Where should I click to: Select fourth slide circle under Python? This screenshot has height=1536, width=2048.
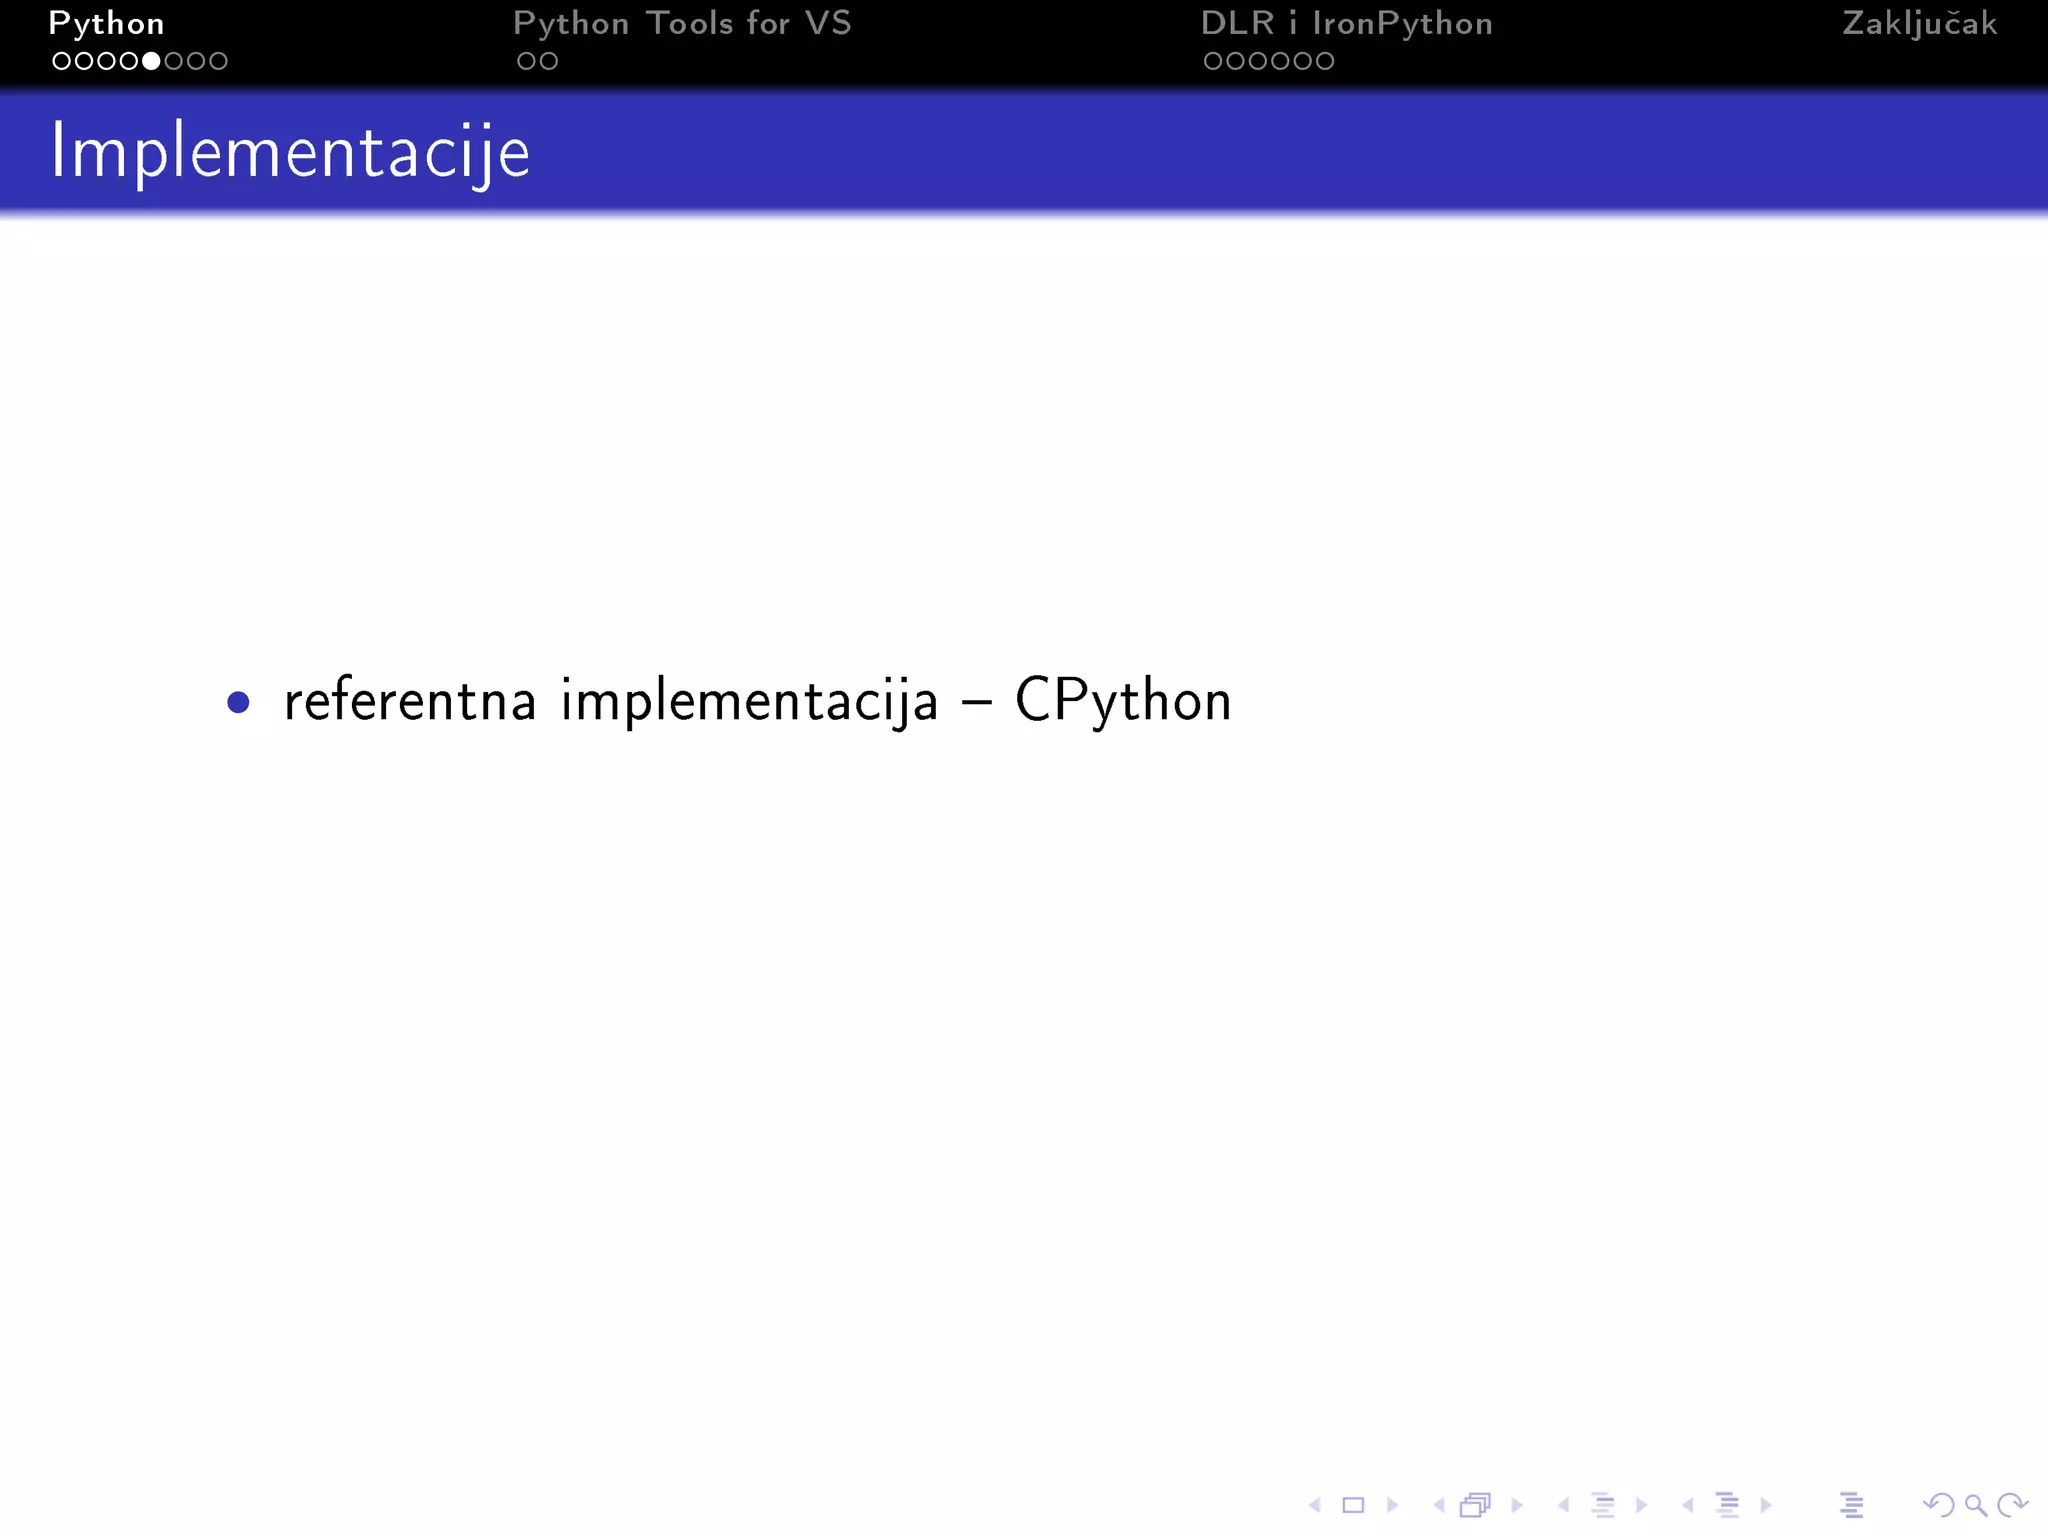[129, 61]
